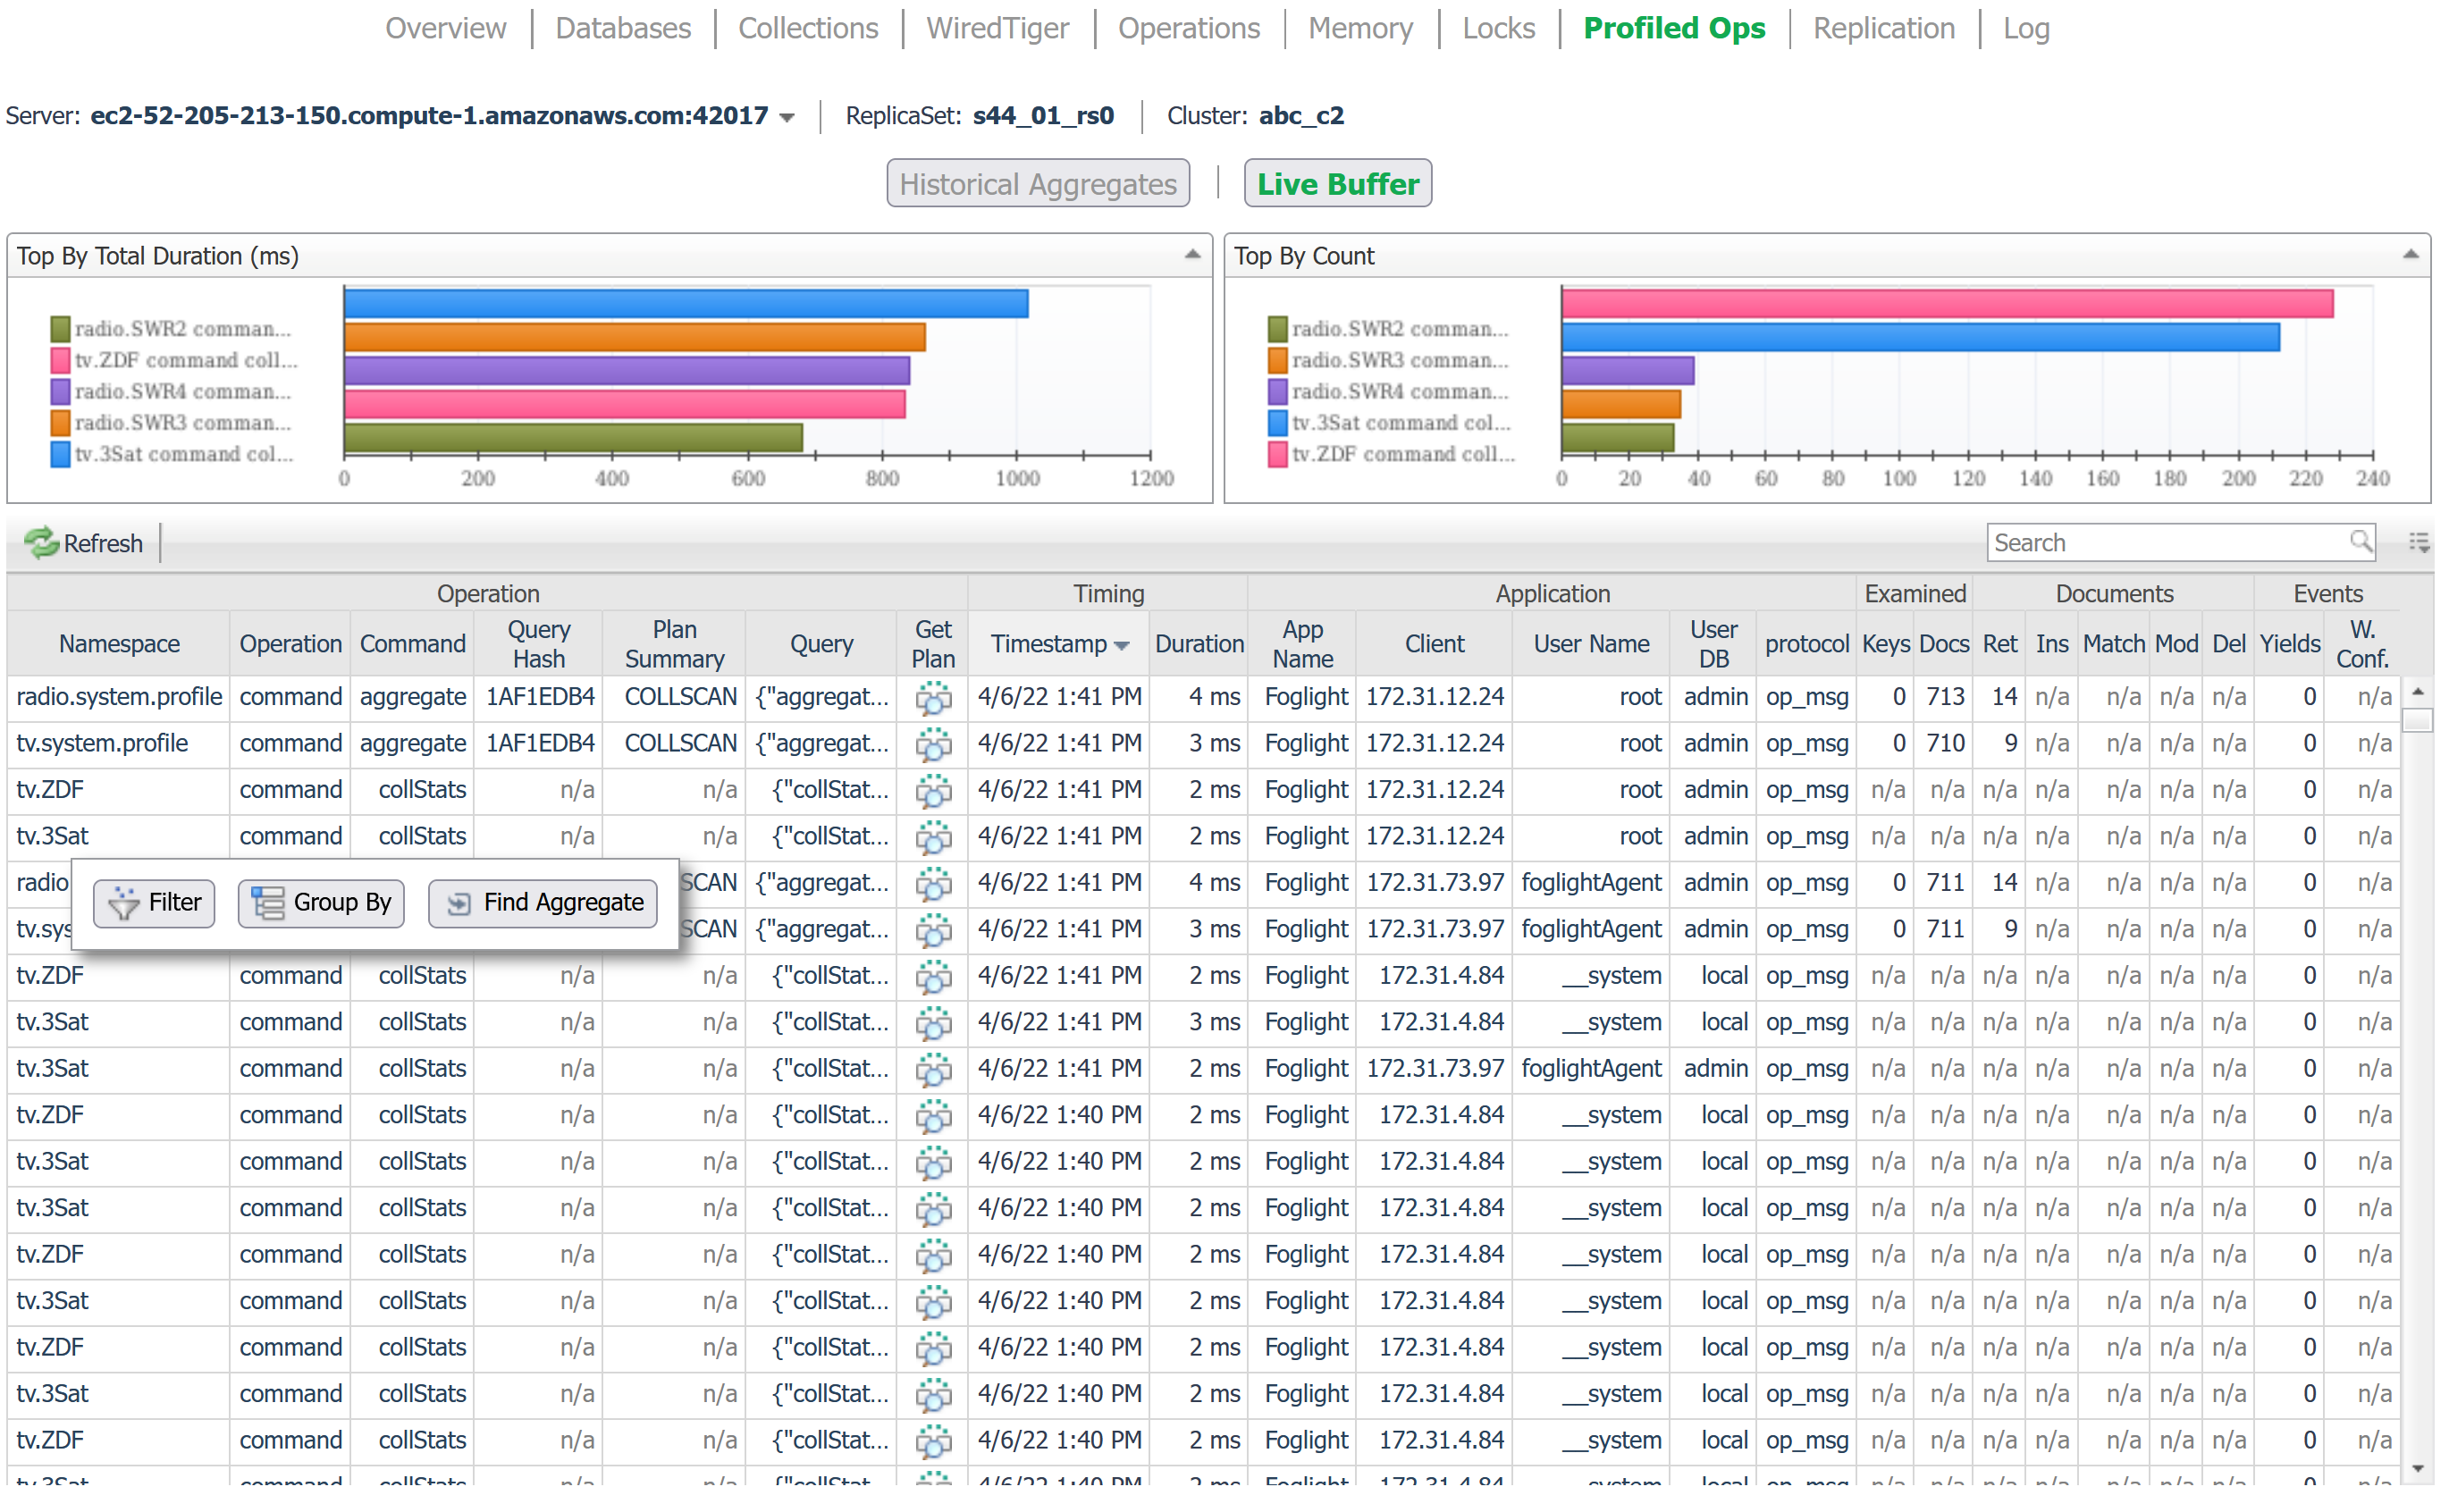Image resolution: width=2449 pixels, height=1512 pixels.
Task: Click the abc_c2 Cluster link
Action: tap(1300, 116)
